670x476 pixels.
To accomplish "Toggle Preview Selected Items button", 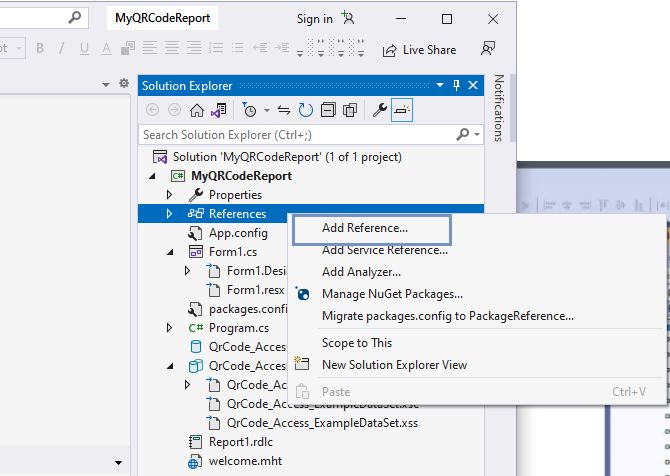I will (402, 110).
